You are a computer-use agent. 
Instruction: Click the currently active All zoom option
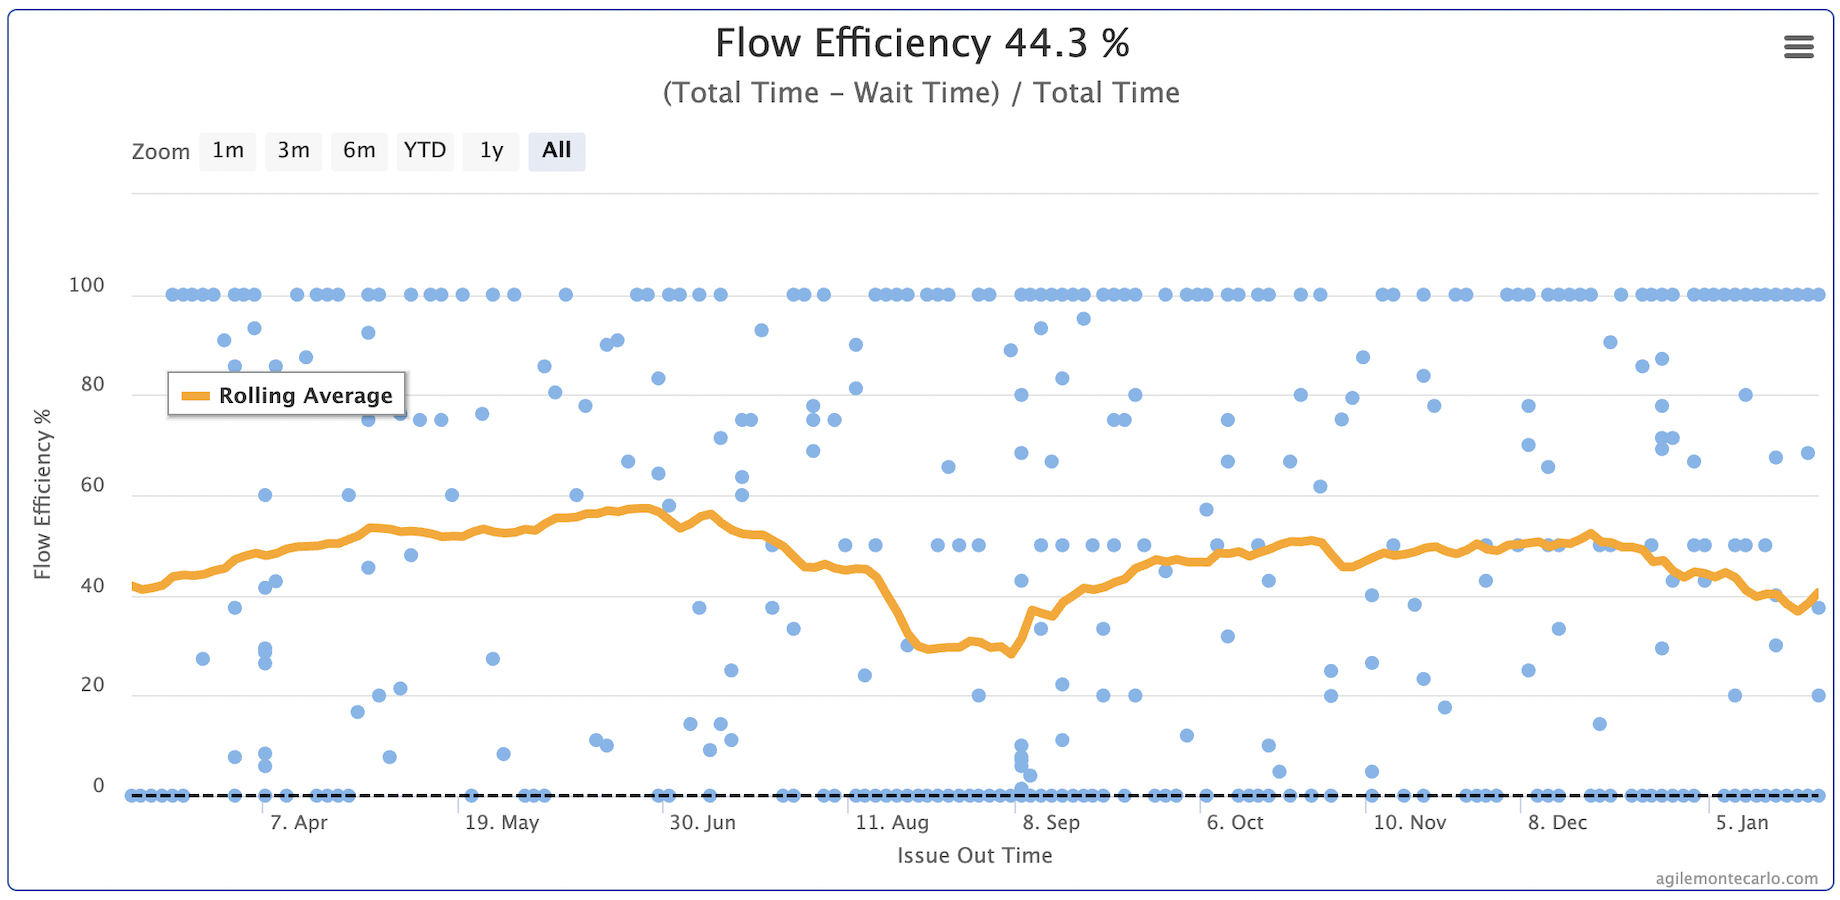(556, 151)
